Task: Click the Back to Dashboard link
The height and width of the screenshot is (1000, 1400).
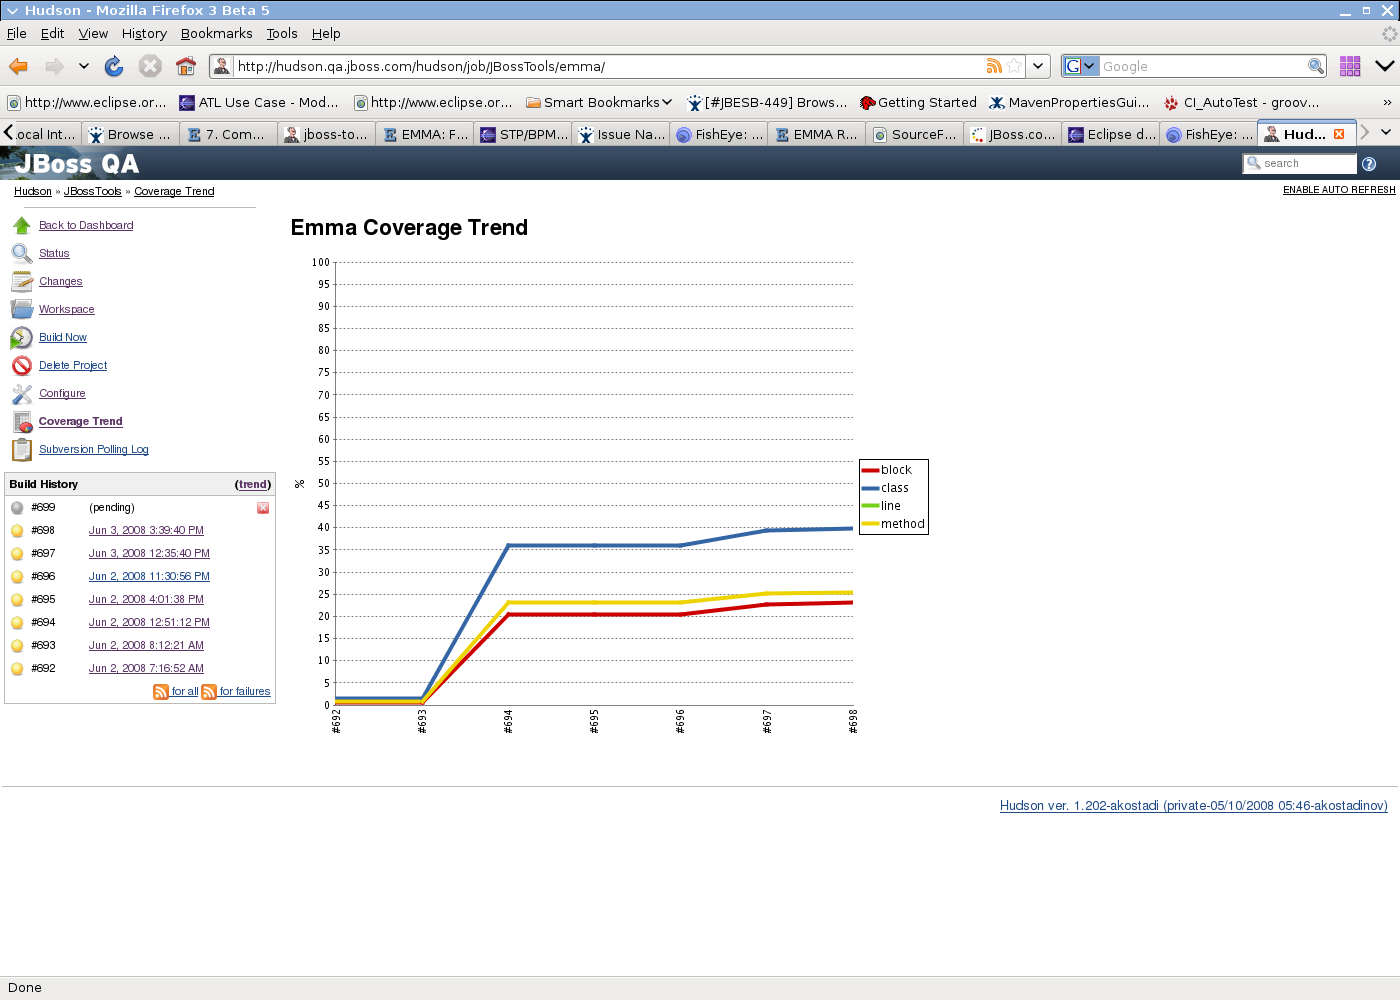Action: click(x=86, y=226)
